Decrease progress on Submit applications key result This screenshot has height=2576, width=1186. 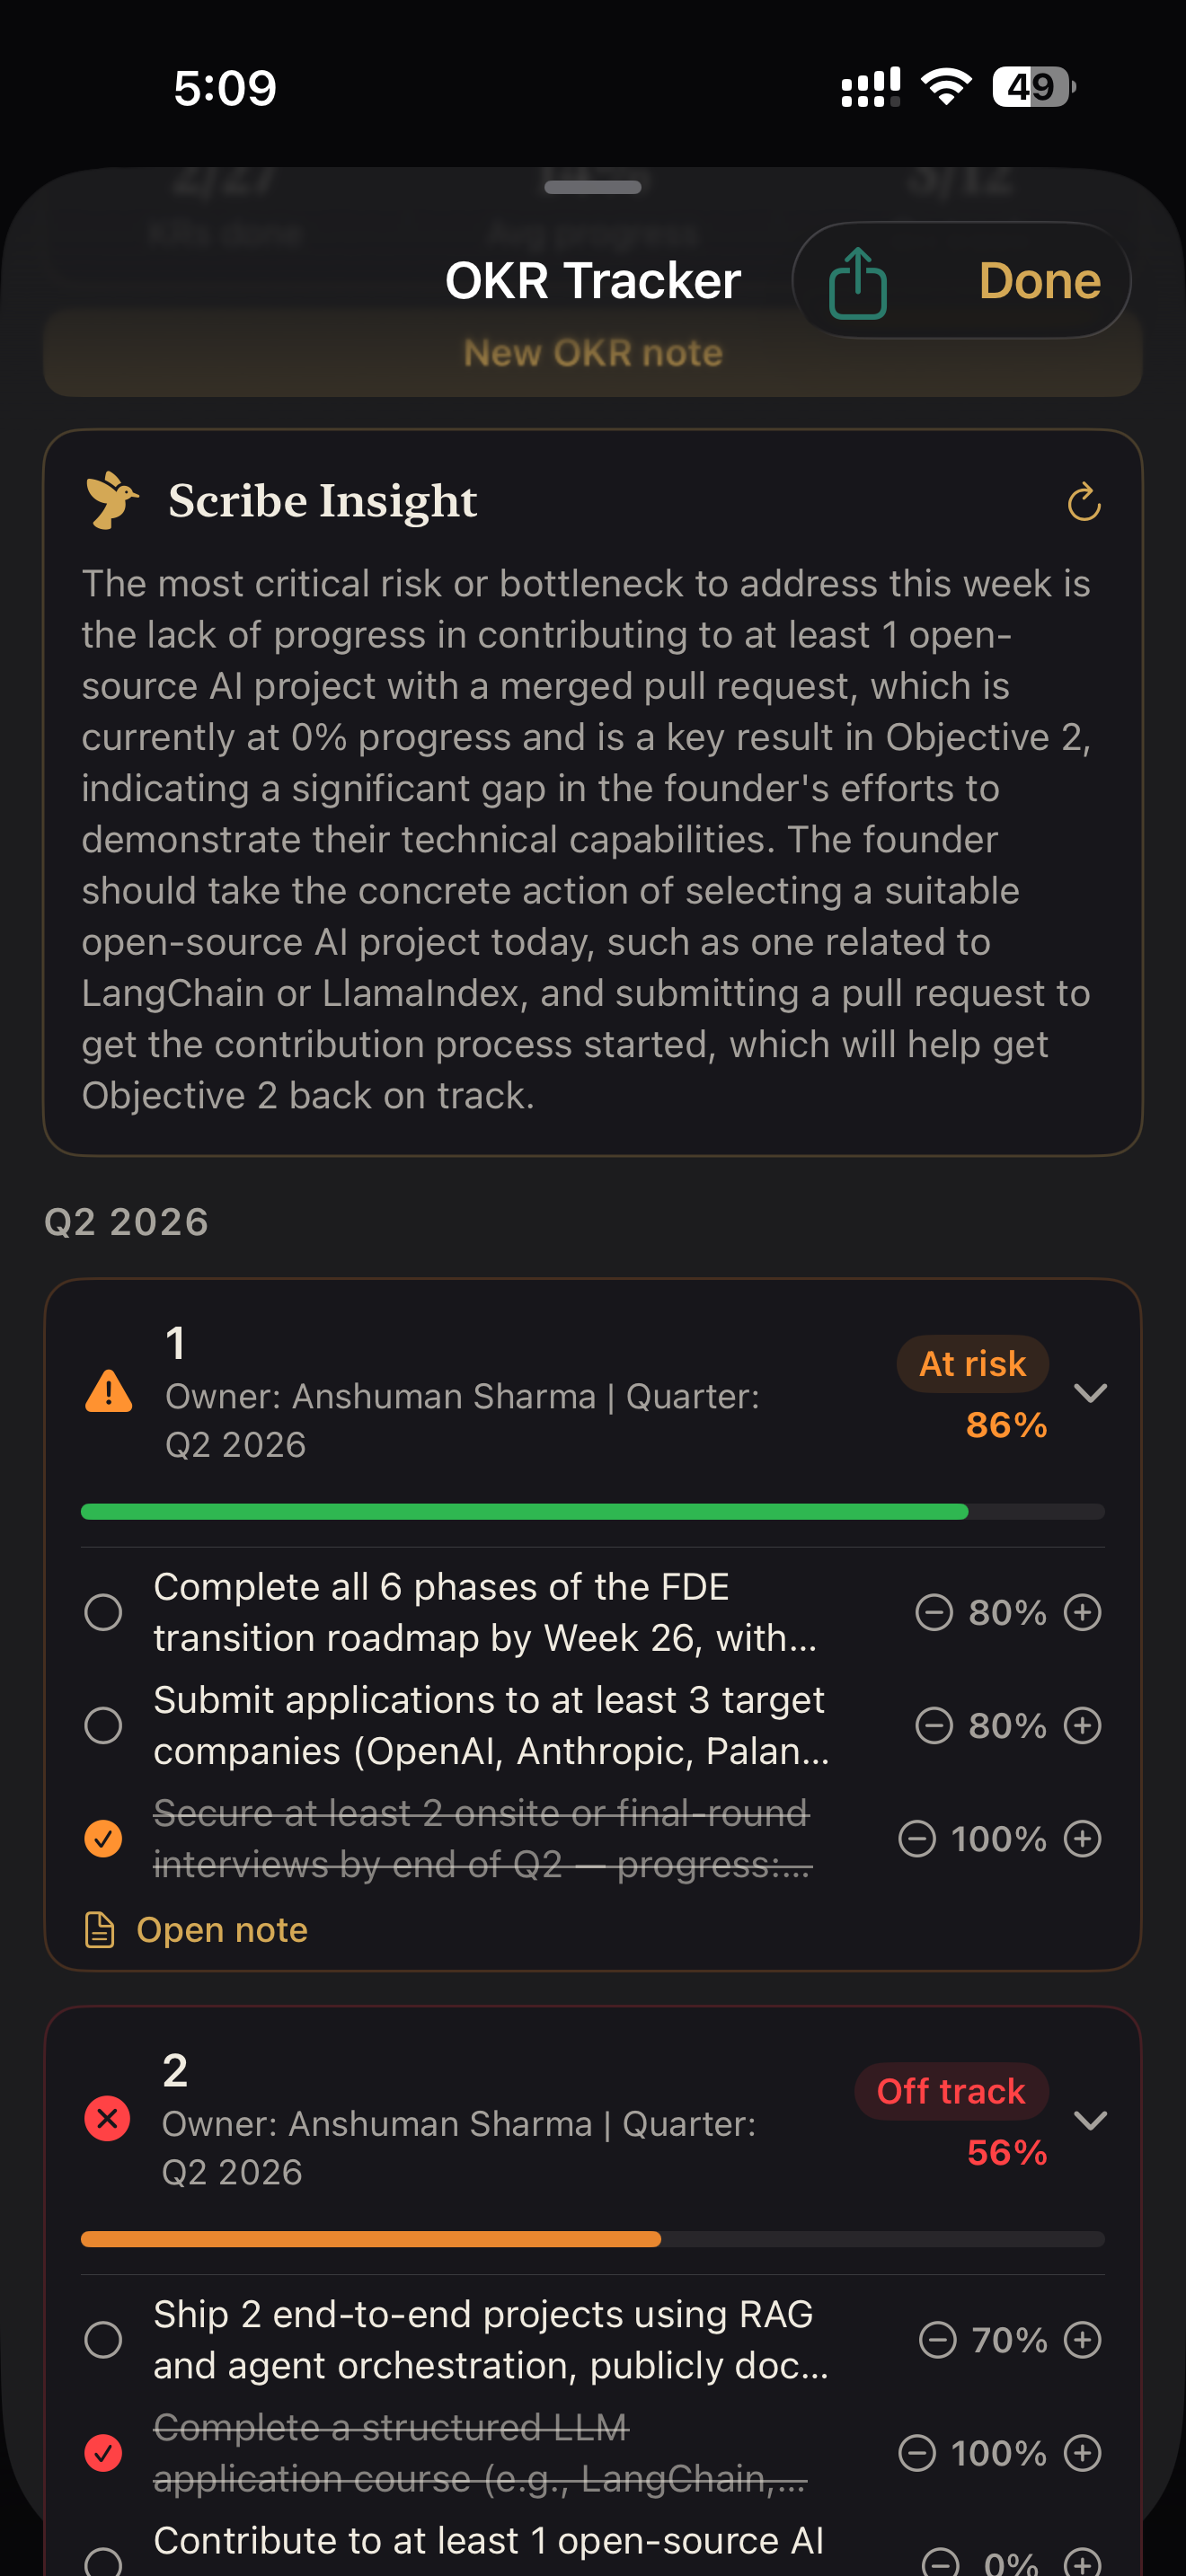(934, 1725)
